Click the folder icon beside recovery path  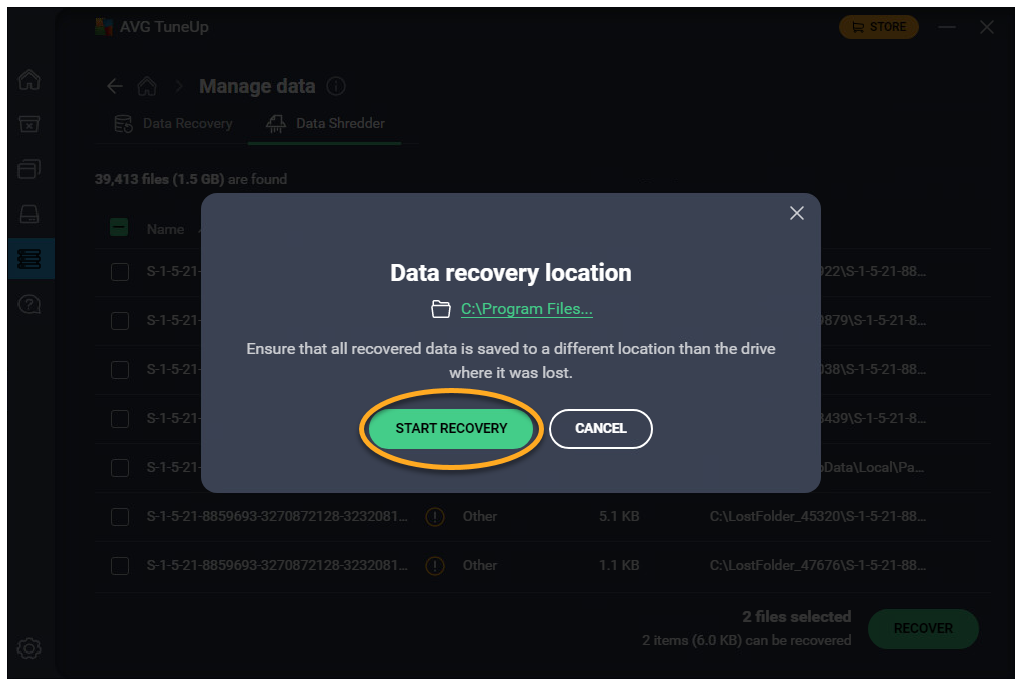point(441,309)
